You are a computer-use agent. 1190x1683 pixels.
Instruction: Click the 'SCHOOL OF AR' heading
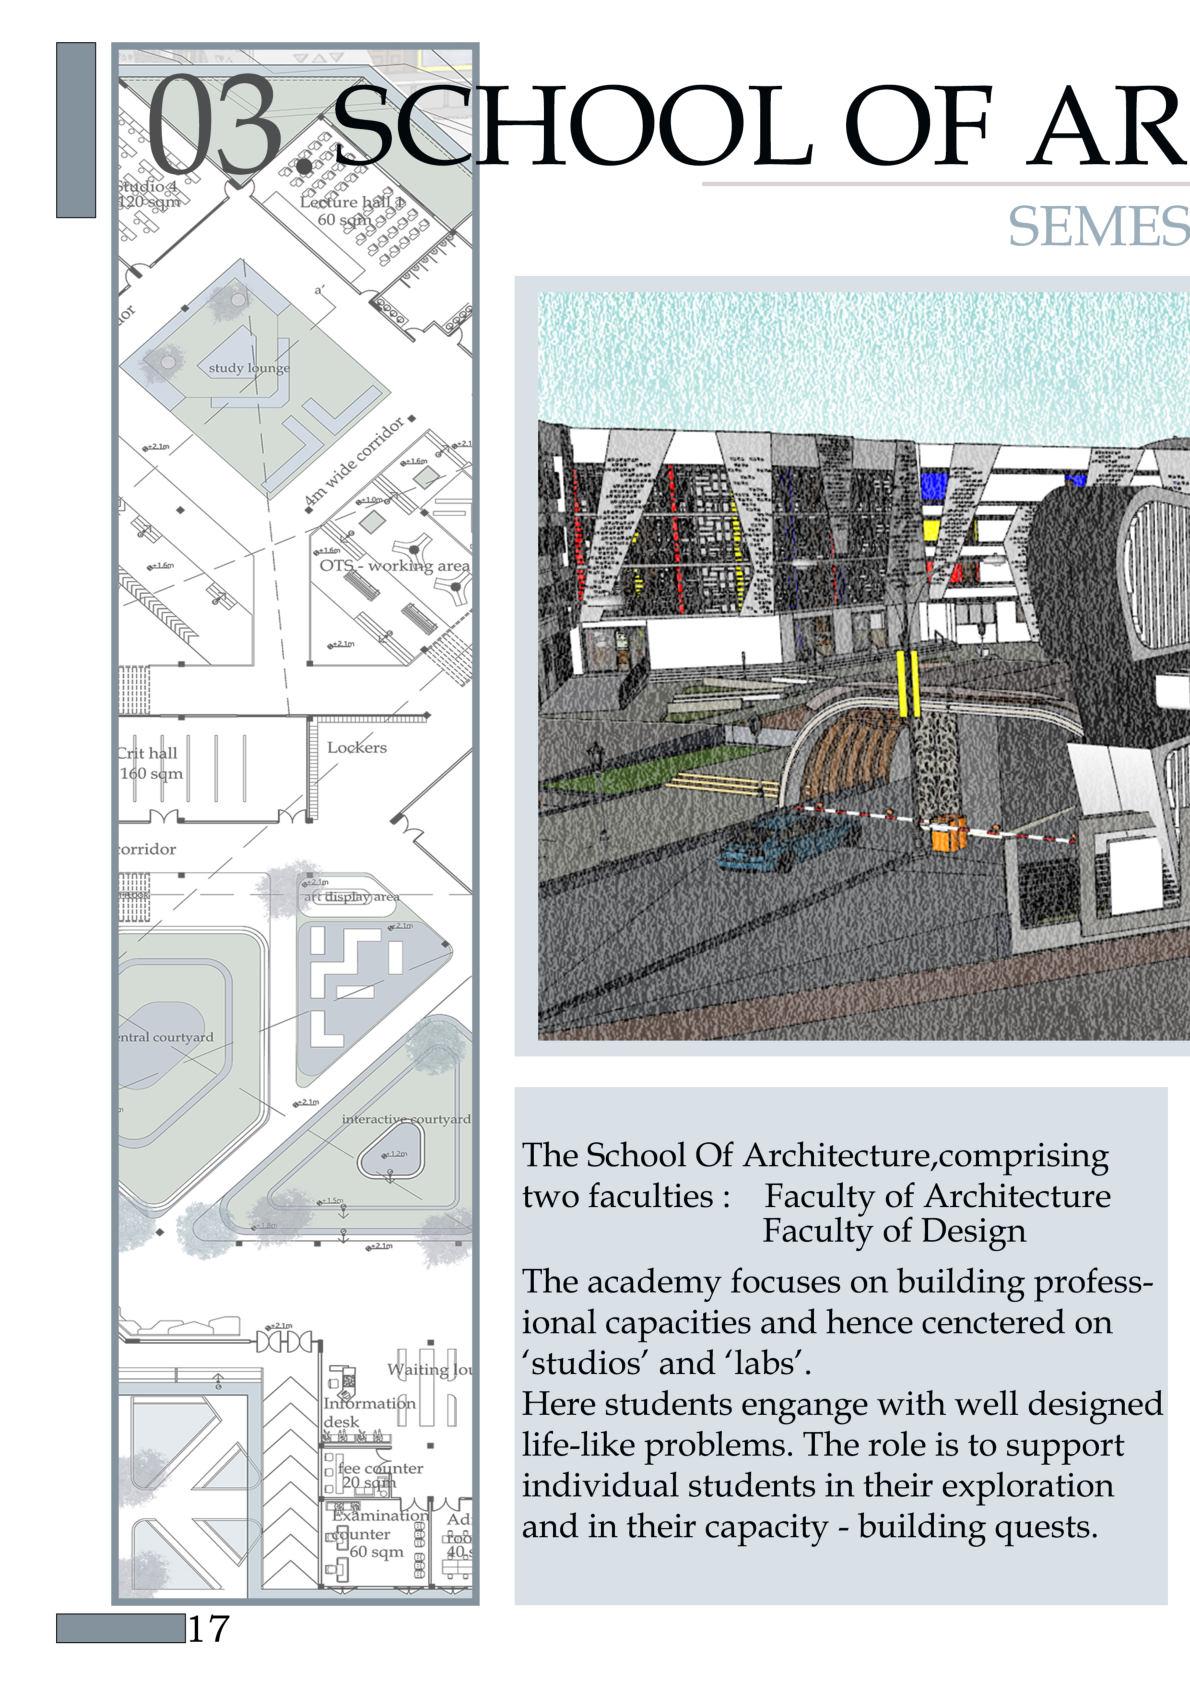pyautogui.click(x=760, y=127)
